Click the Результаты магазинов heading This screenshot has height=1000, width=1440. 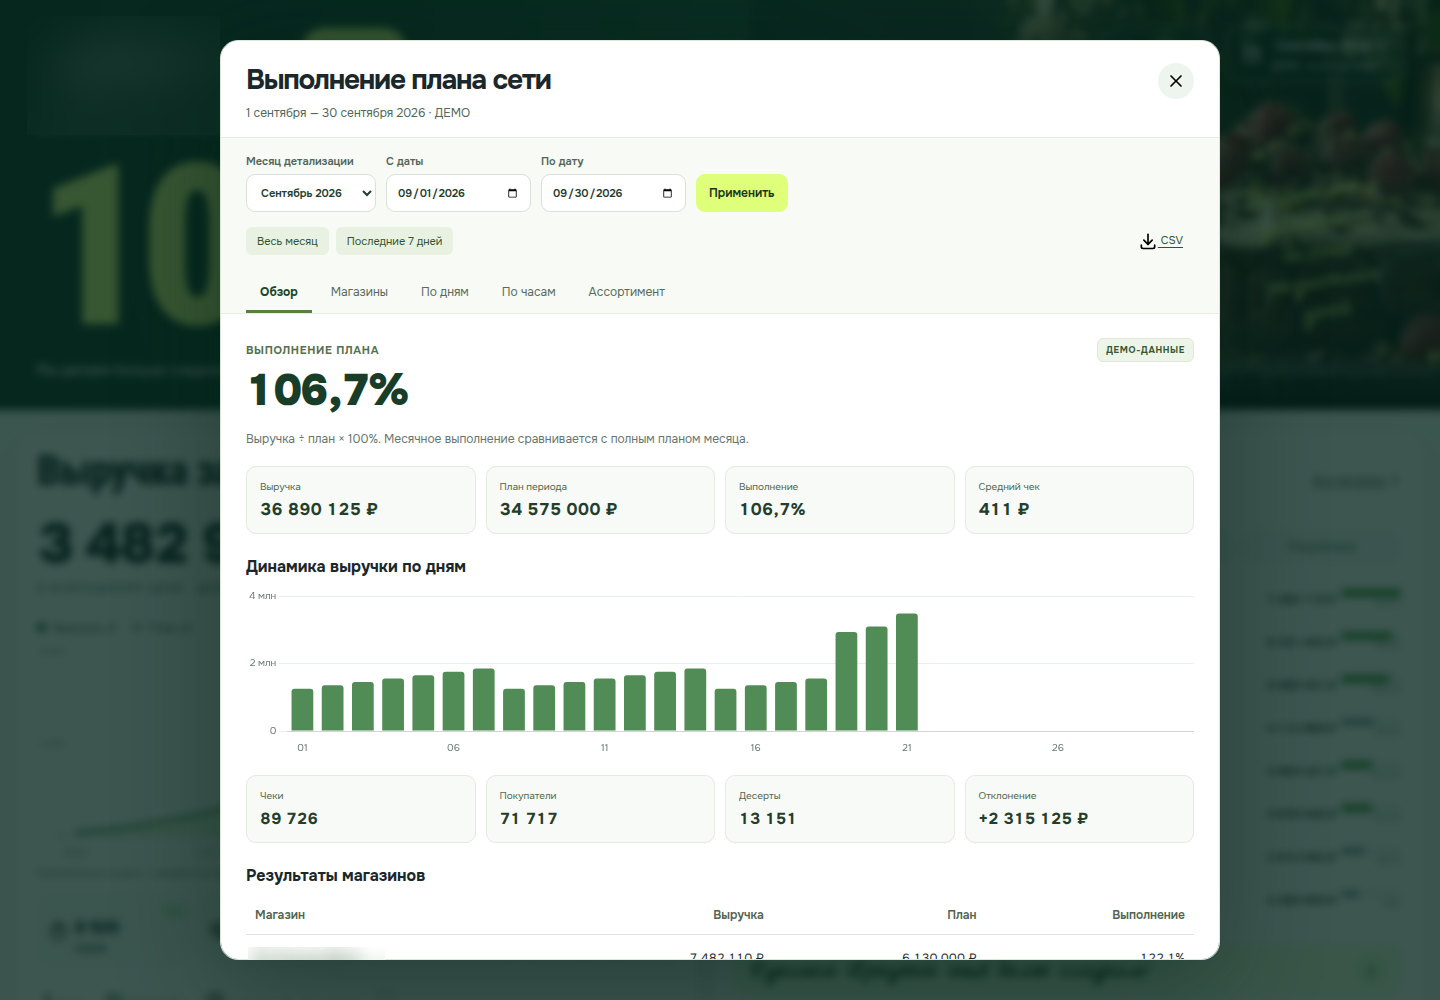point(336,876)
